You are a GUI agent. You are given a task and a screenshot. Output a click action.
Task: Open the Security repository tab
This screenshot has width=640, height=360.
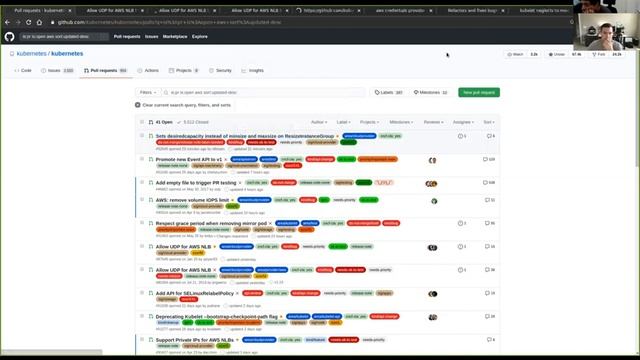(220, 71)
